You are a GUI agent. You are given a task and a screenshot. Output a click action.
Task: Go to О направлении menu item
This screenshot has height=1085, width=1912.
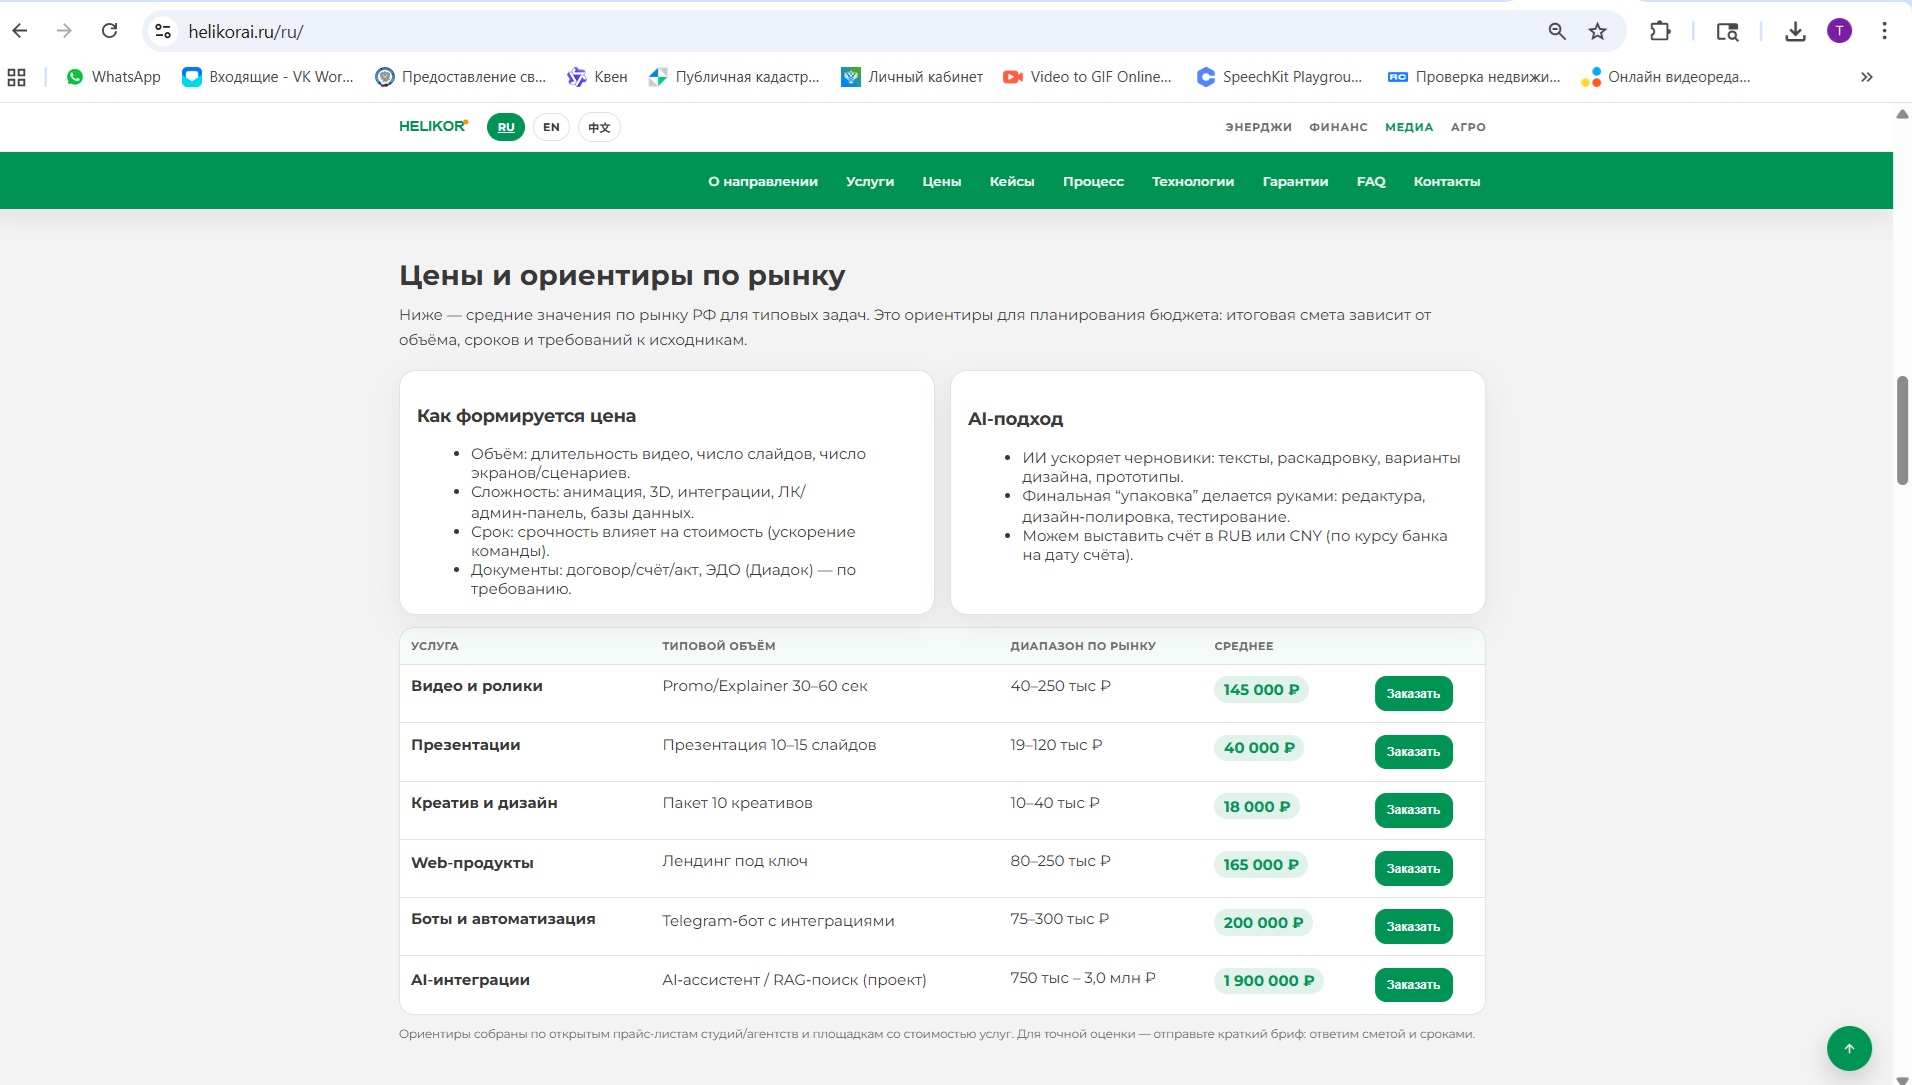point(763,181)
